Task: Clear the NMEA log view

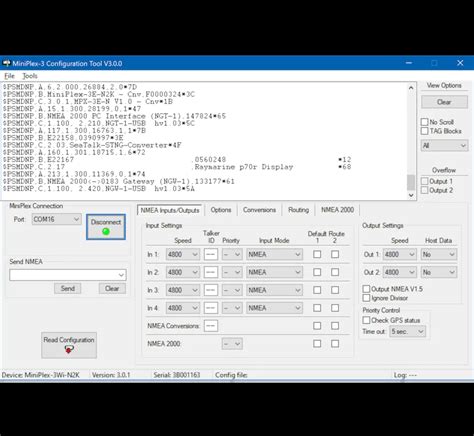Action: tap(444, 102)
